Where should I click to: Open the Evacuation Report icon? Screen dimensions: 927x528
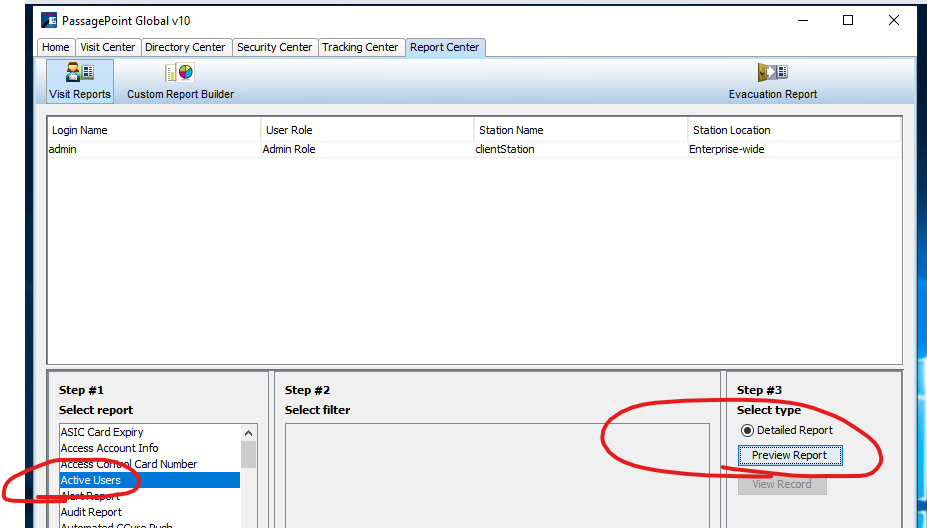tap(773, 81)
